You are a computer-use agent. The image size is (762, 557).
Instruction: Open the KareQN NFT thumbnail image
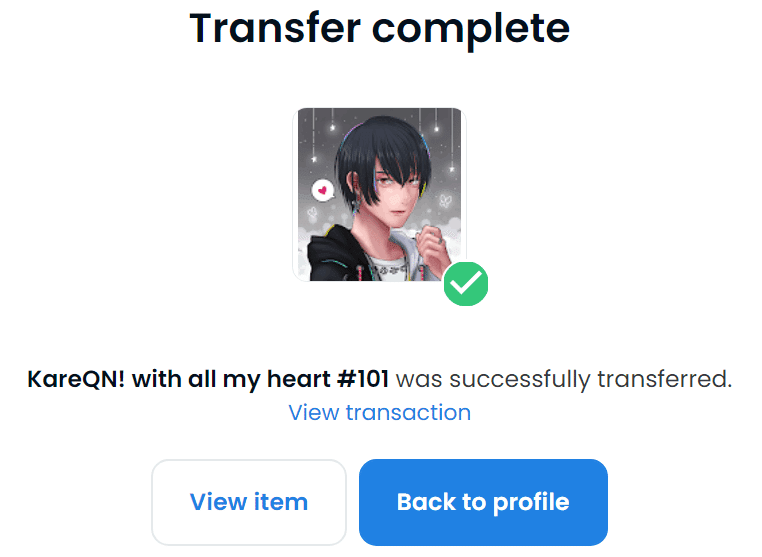(x=380, y=194)
